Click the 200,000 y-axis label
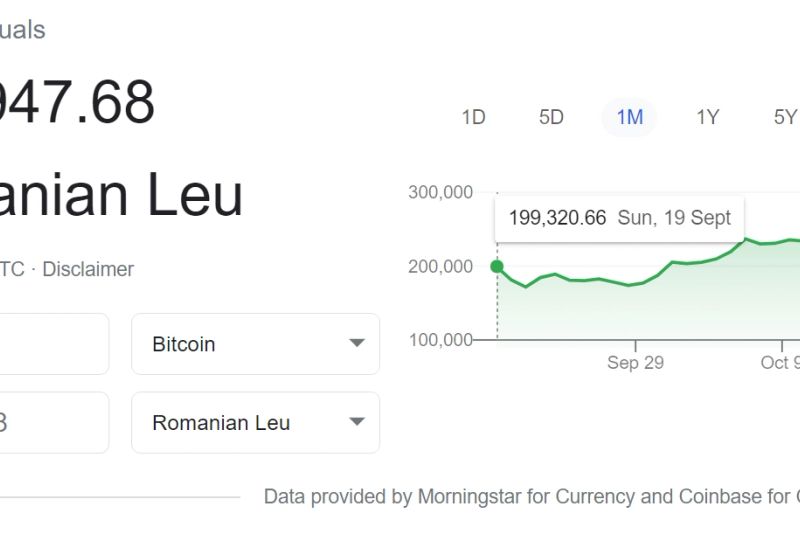The image size is (800, 534). click(x=440, y=266)
